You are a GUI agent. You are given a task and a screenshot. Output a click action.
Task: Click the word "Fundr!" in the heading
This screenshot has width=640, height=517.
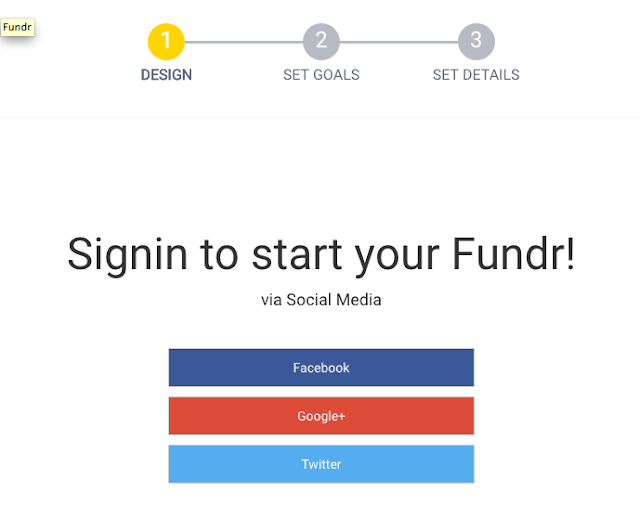coord(514,253)
